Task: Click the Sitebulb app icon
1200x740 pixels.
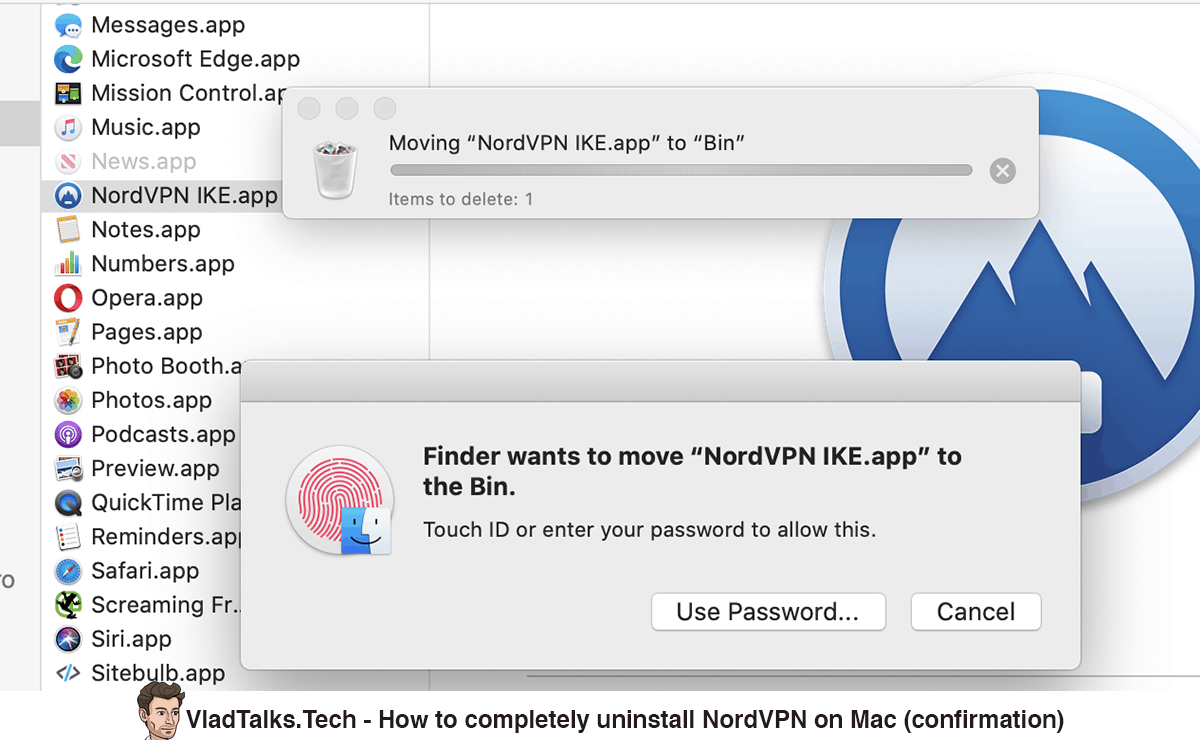Action: pos(68,673)
